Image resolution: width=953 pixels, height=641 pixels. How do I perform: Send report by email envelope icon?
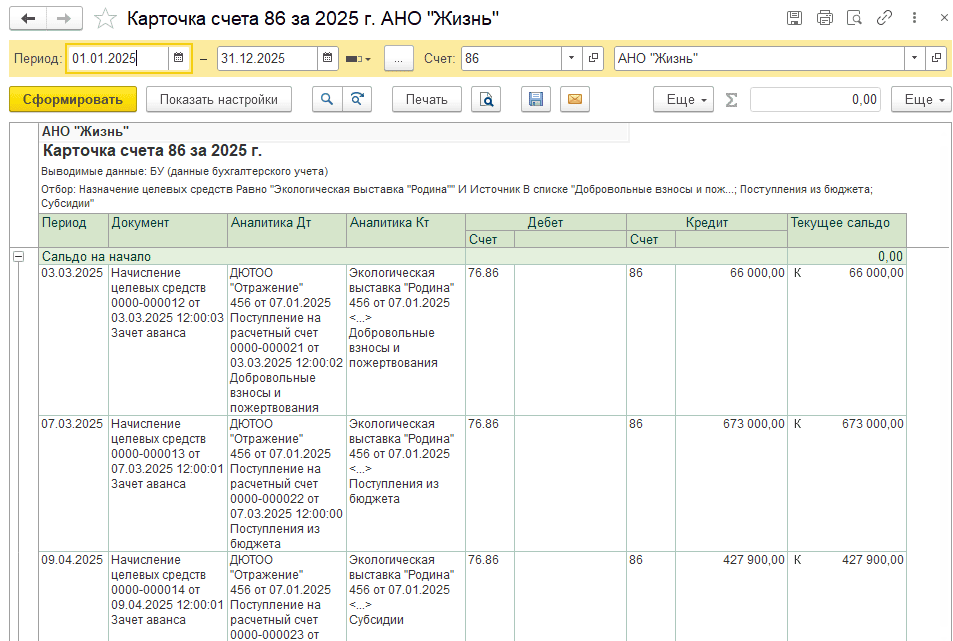coord(574,99)
